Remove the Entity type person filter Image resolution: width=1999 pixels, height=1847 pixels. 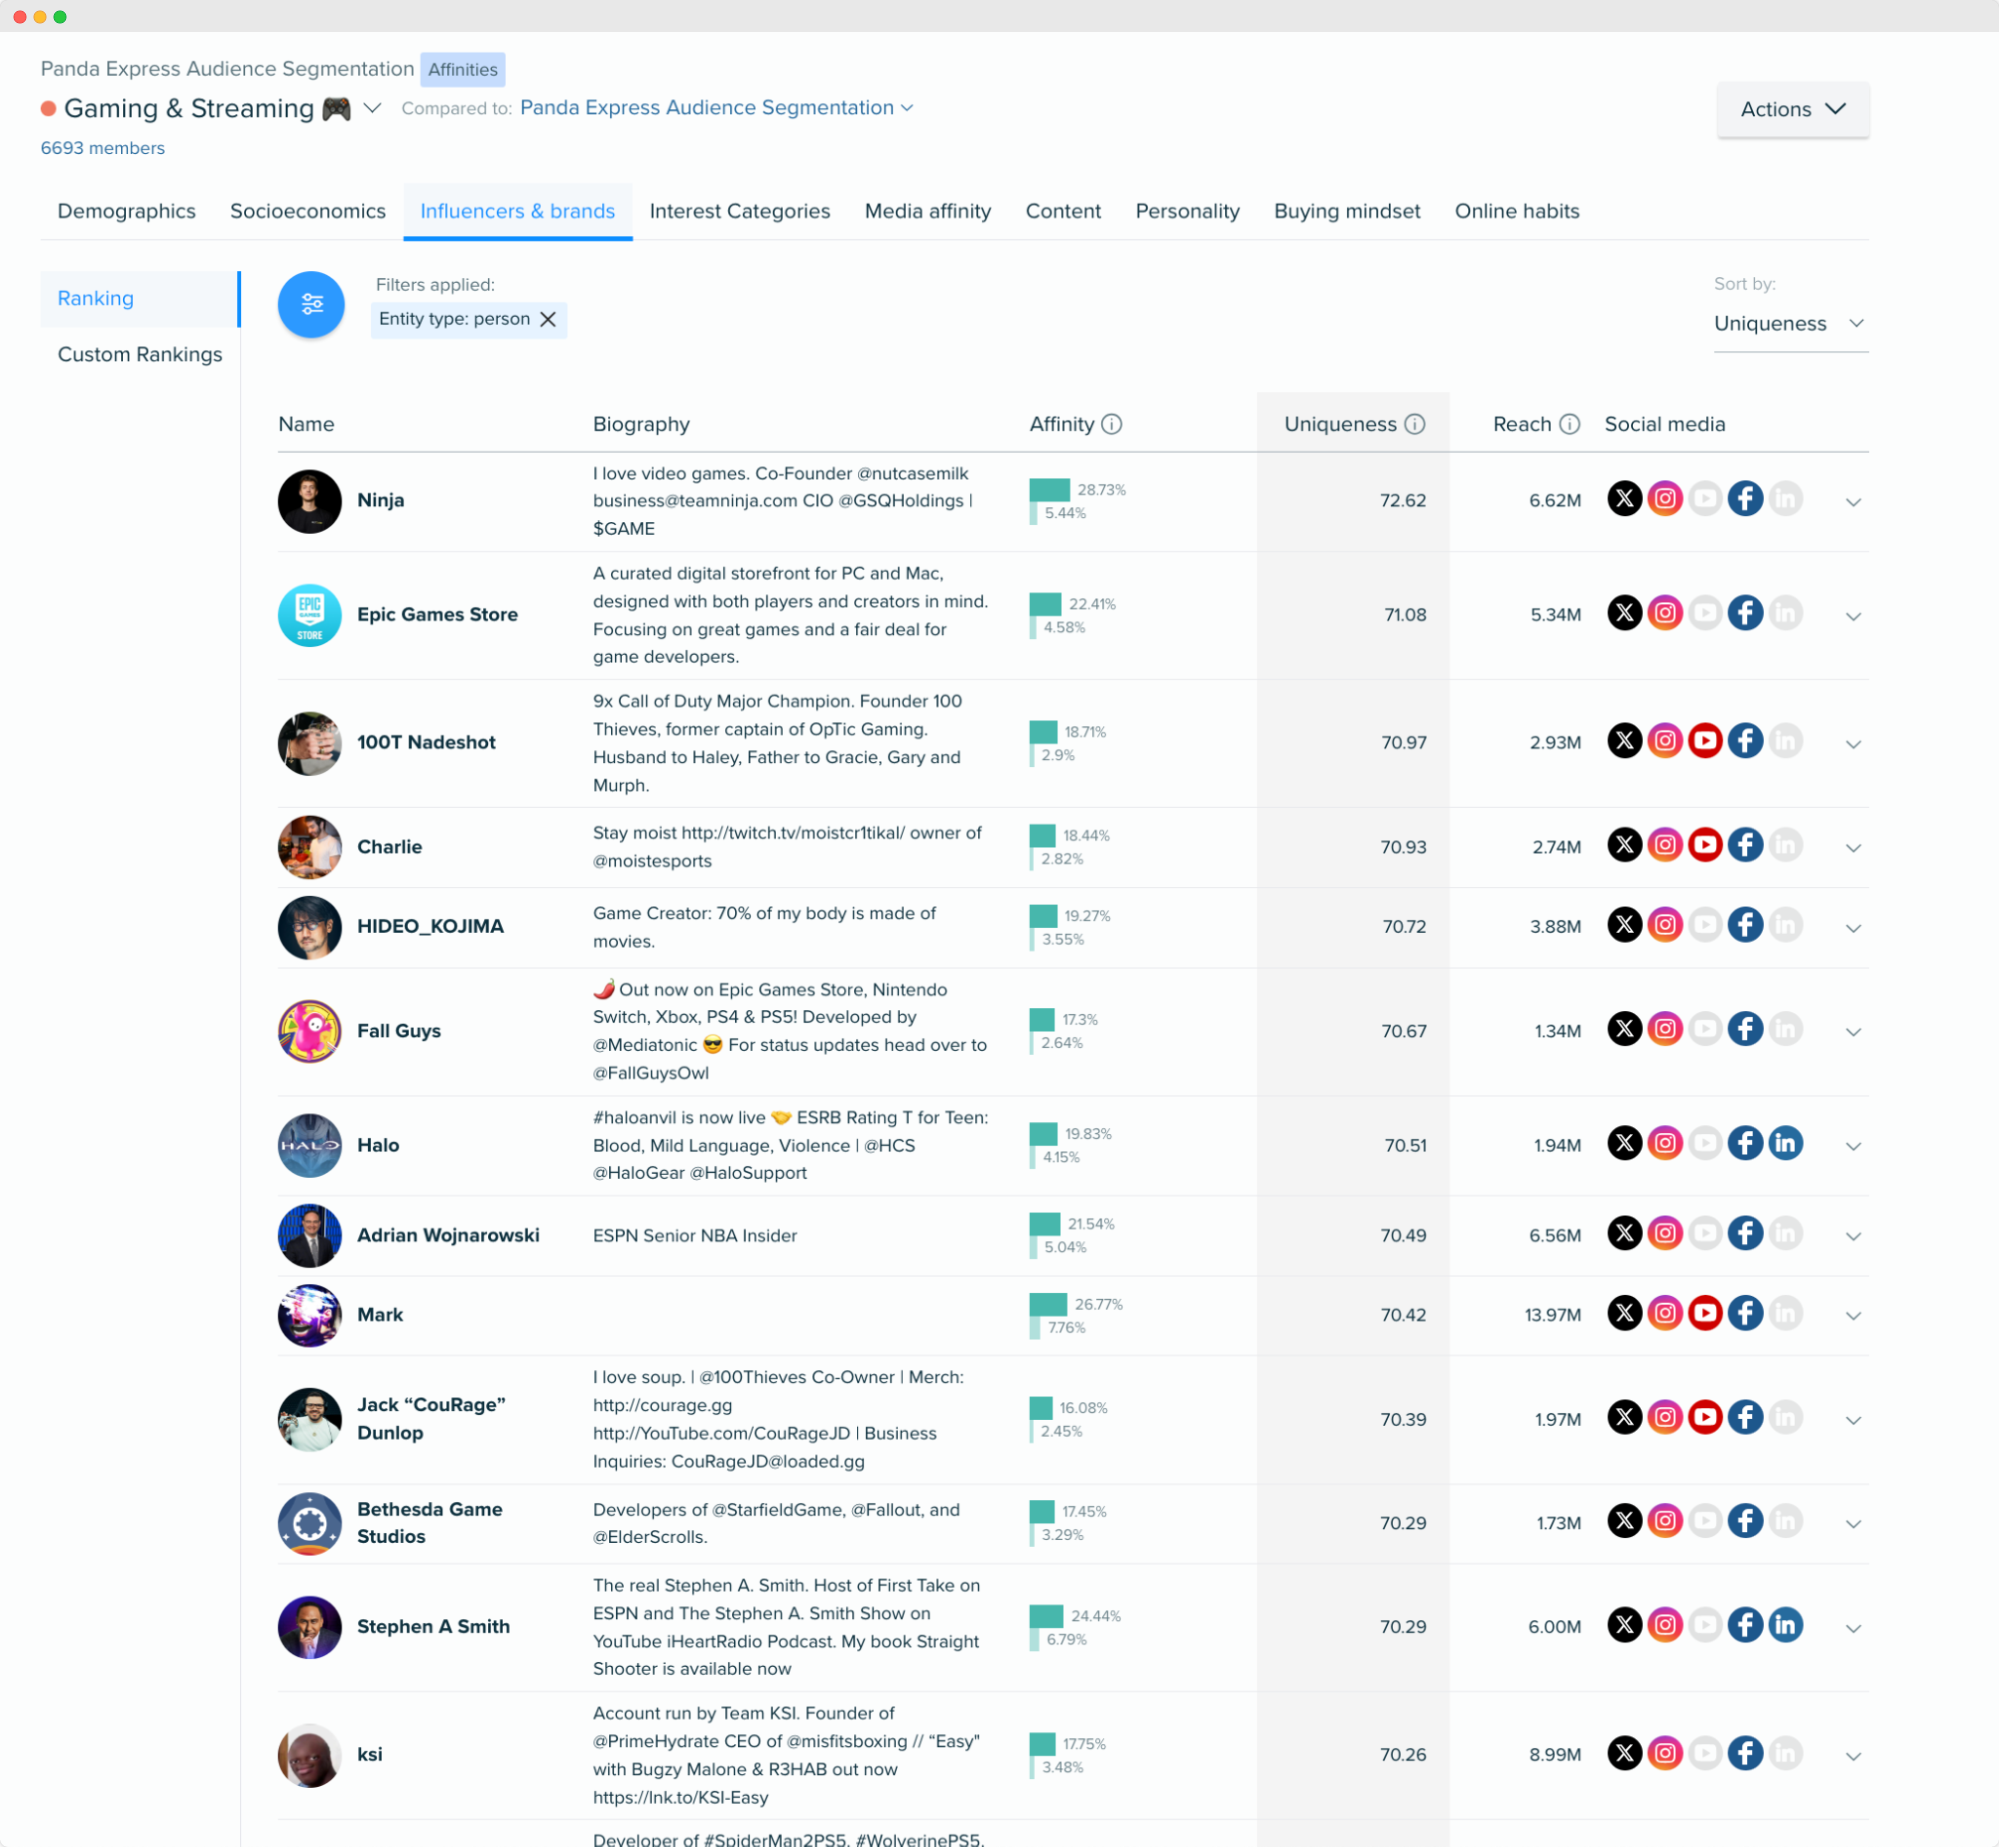(x=550, y=319)
